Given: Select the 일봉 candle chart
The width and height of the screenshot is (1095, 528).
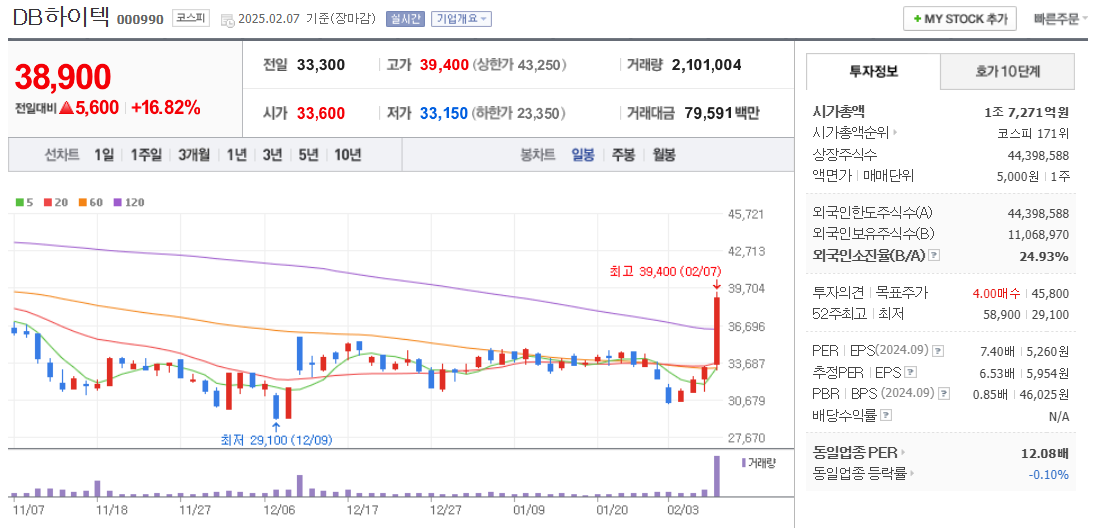Looking at the screenshot, I should click(583, 155).
